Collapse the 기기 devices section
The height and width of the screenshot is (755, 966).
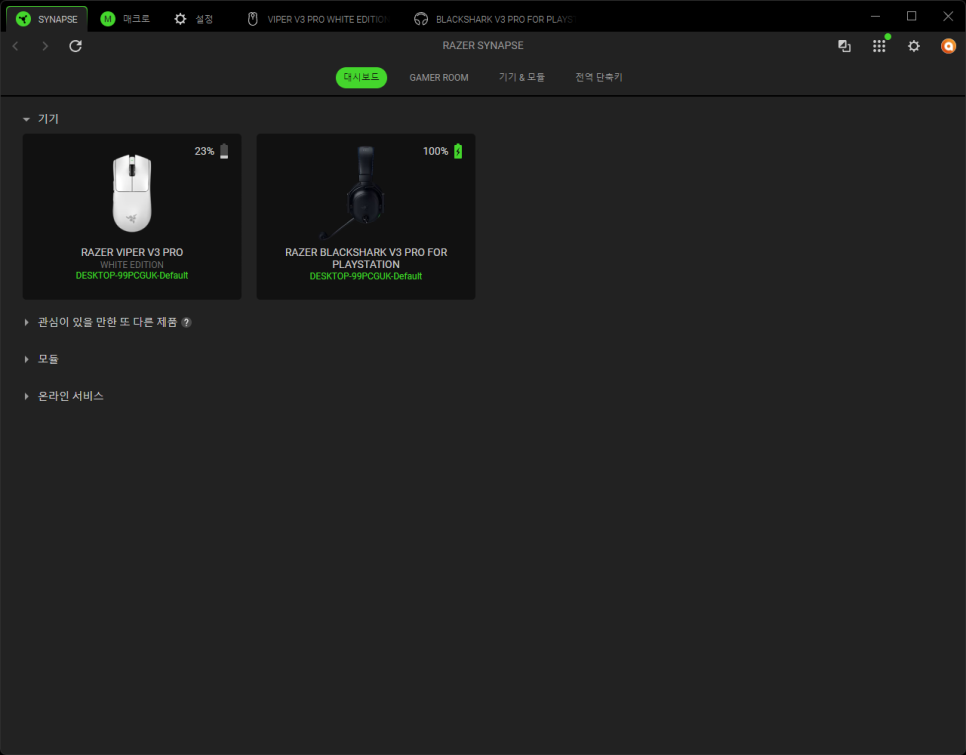27,119
